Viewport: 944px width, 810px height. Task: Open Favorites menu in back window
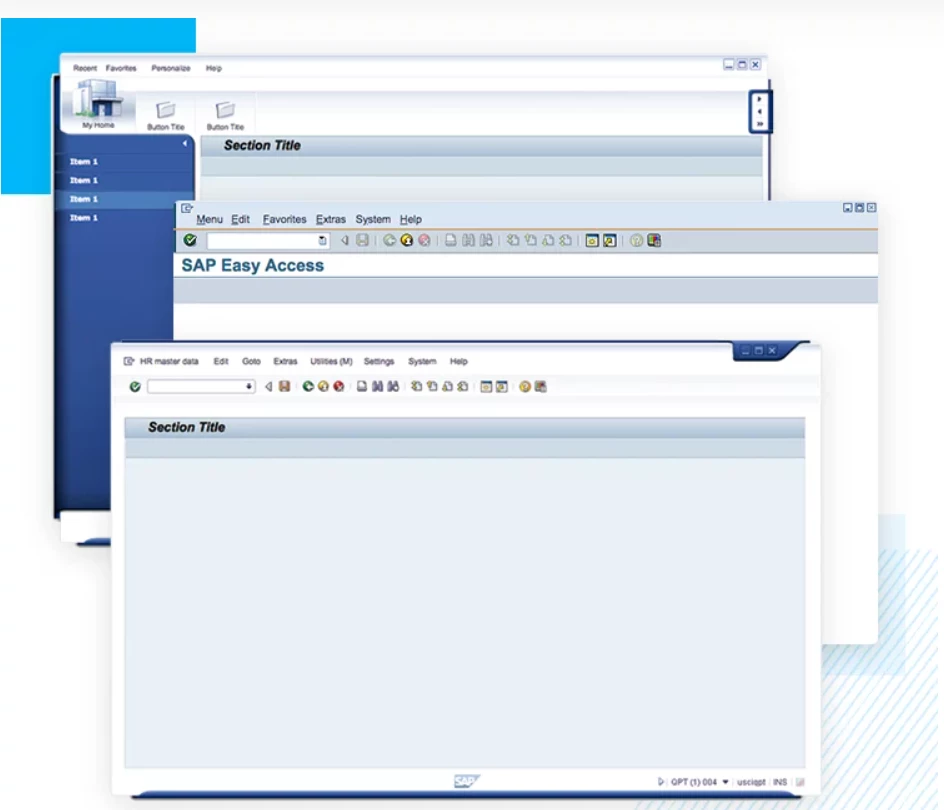pos(121,68)
